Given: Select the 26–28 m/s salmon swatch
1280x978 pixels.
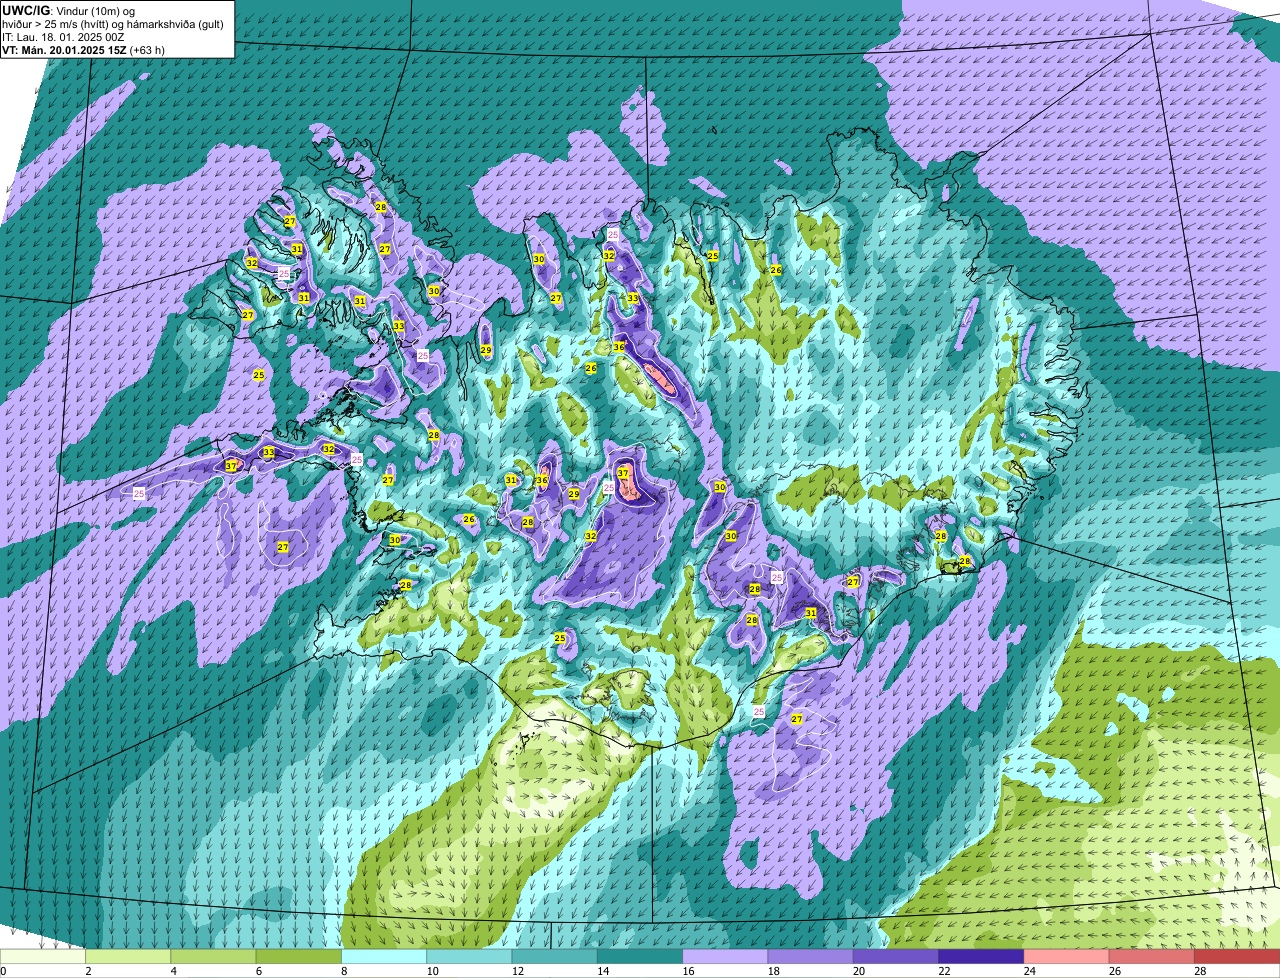Looking at the screenshot, I should (1152, 957).
